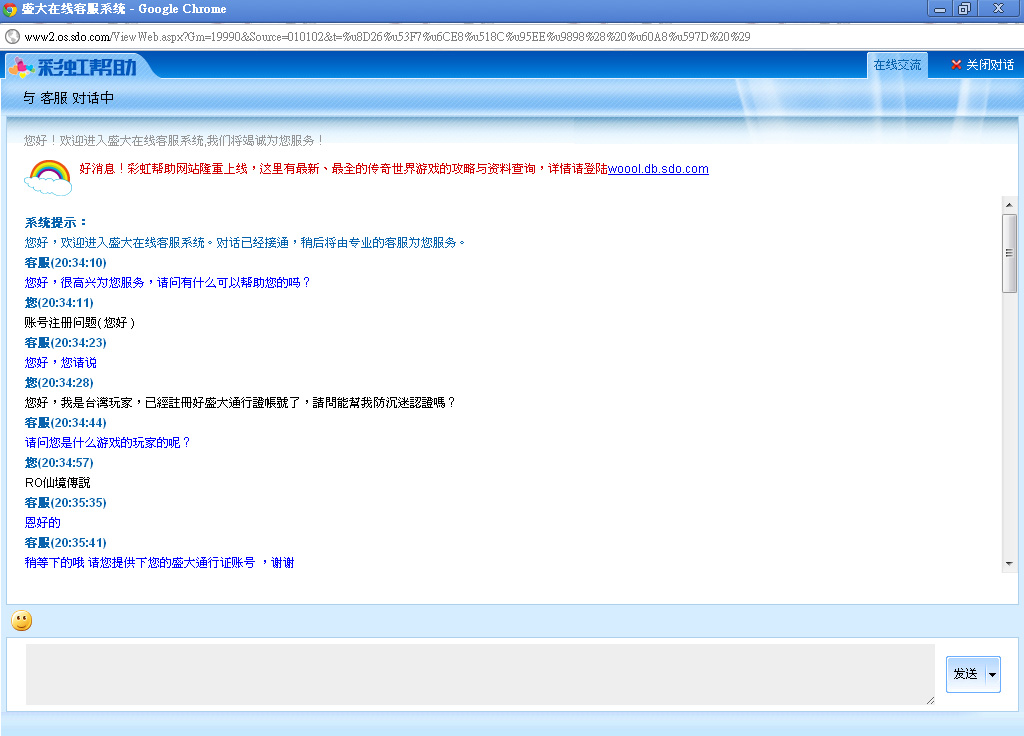Click the chat scrollbar up arrow

1009,205
